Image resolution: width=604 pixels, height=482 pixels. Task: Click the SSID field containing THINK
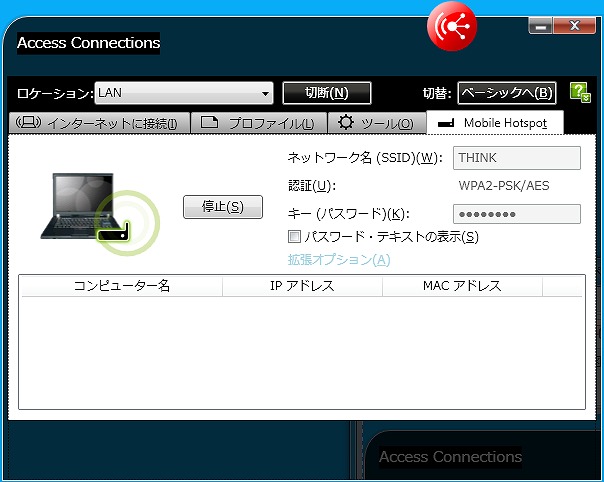click(517, 158)
